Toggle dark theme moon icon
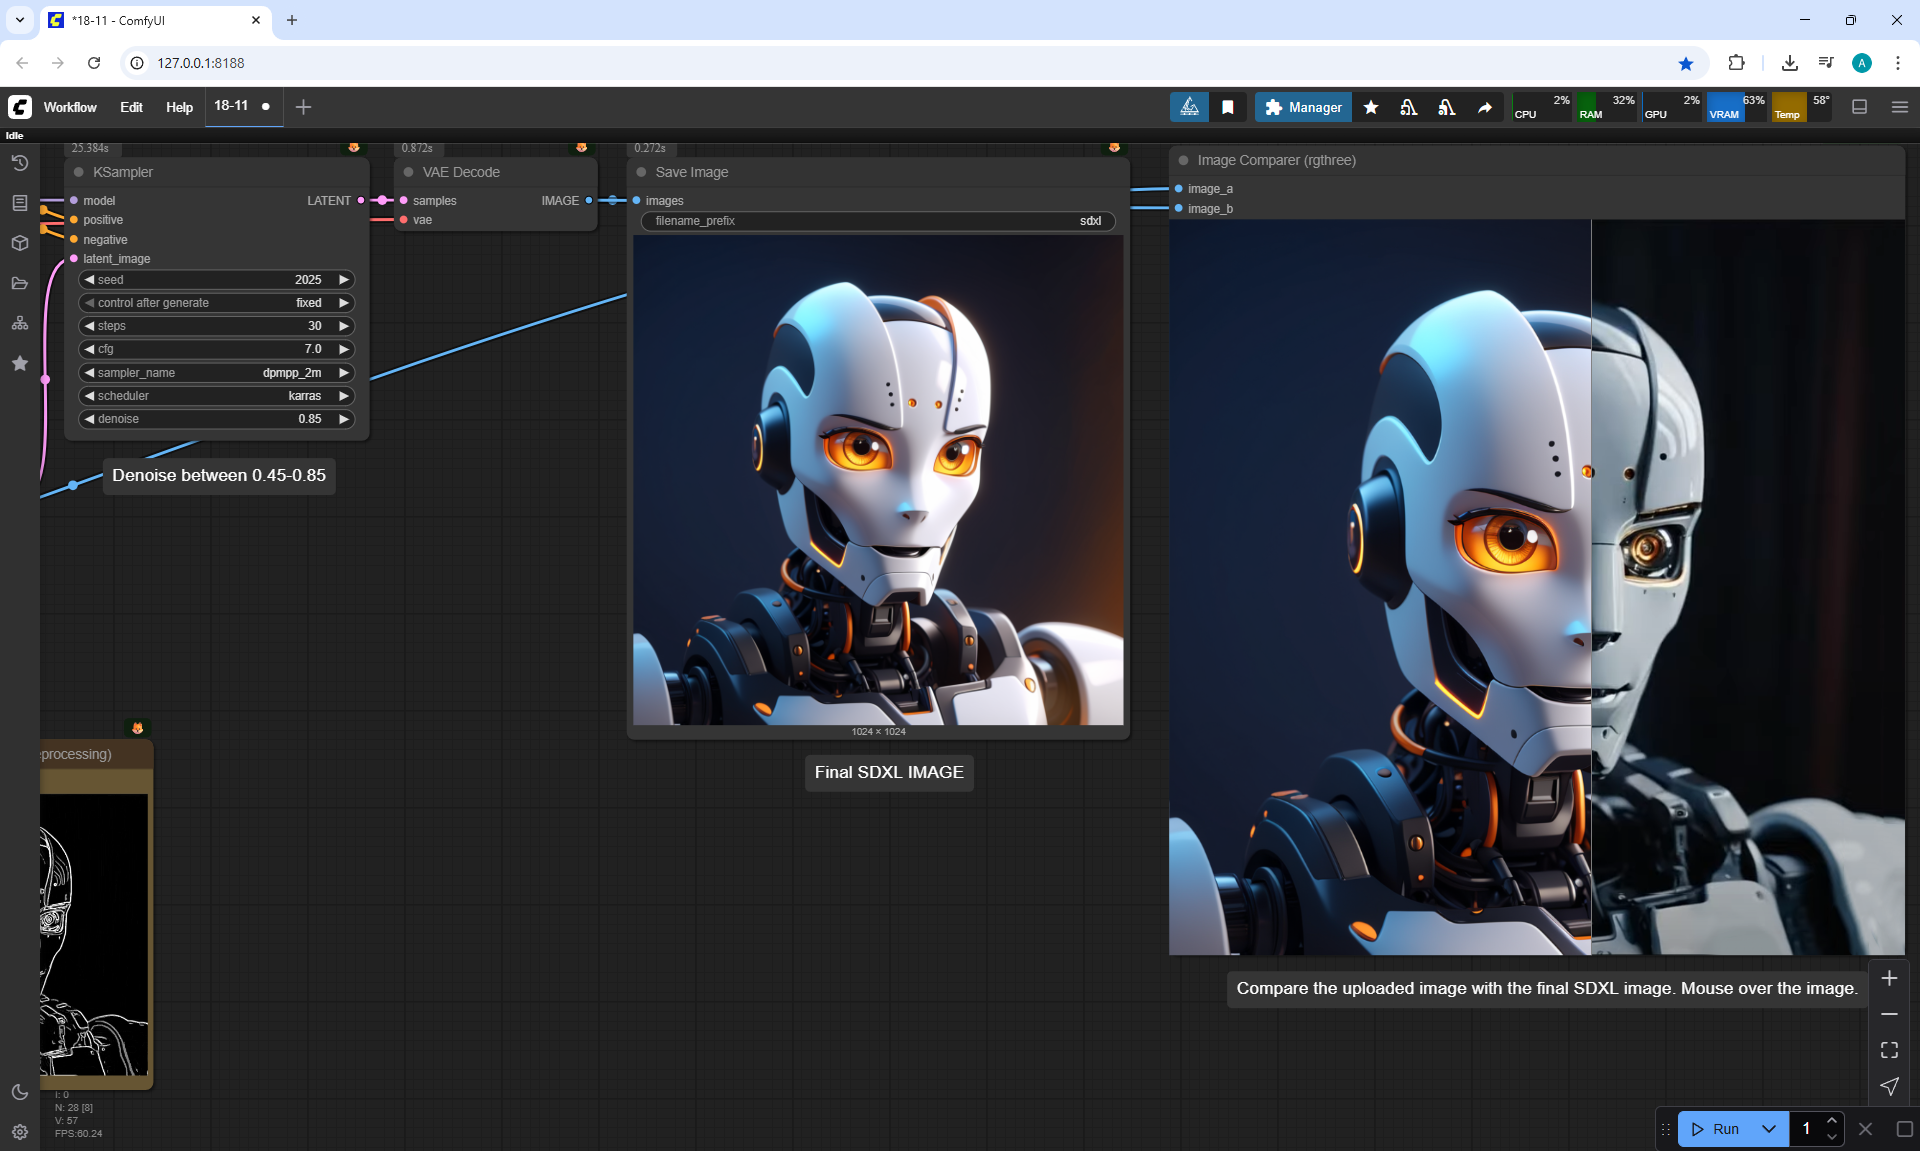 click(19, 1092)
